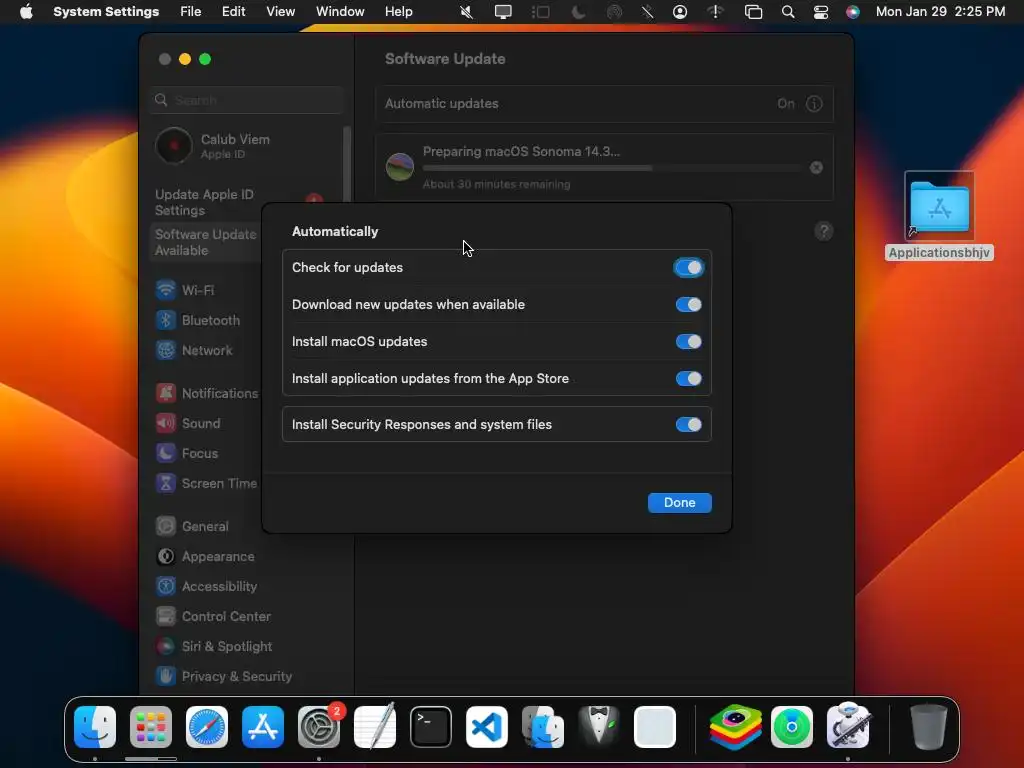Turn off Install macOS updates switch
Image resolution: width=1024 pixels, height=768 pixels.
click(688, 342)
